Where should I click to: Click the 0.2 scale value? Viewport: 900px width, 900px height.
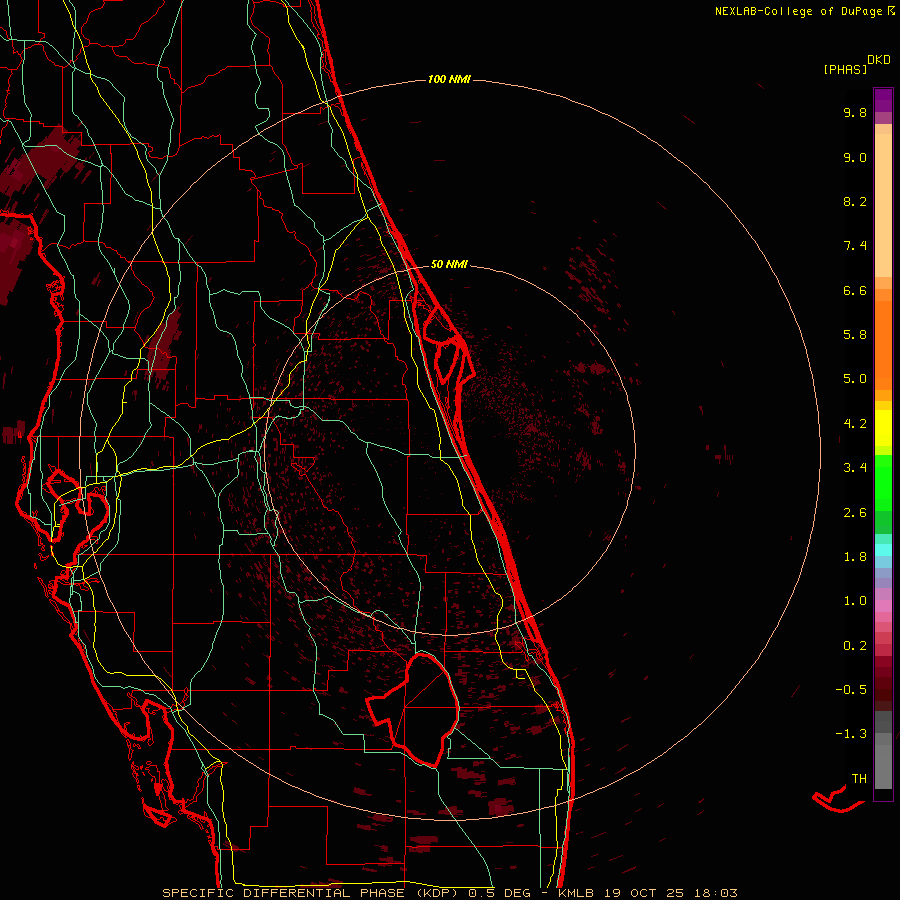[855, 646]
